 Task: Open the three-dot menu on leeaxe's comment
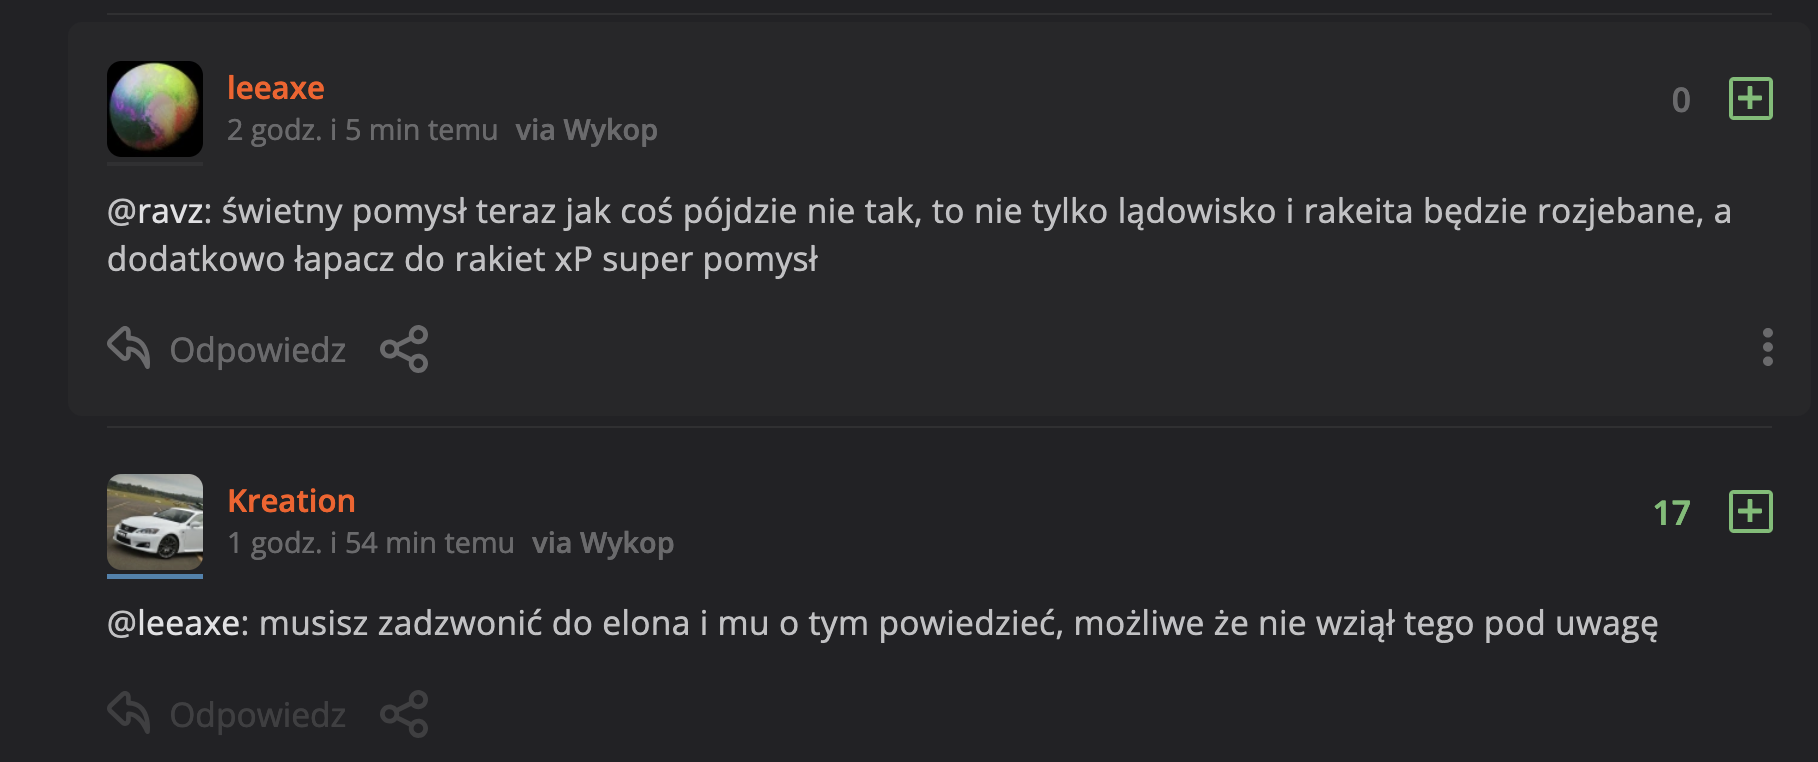[1767, 347]
